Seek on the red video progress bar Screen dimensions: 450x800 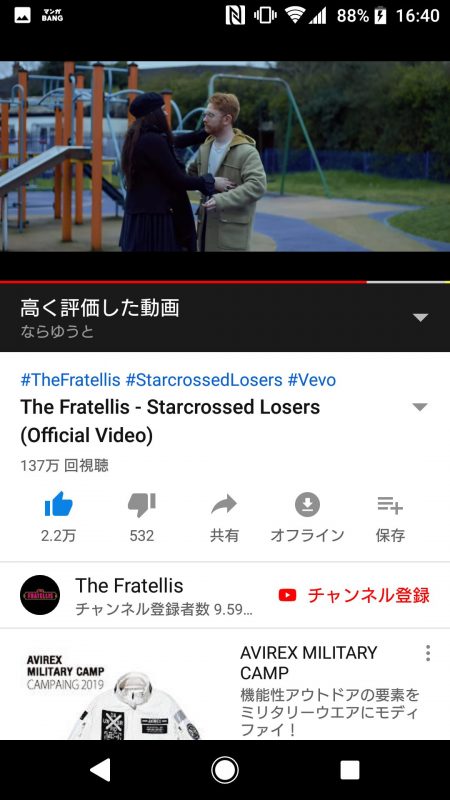[x=225, y=282]
